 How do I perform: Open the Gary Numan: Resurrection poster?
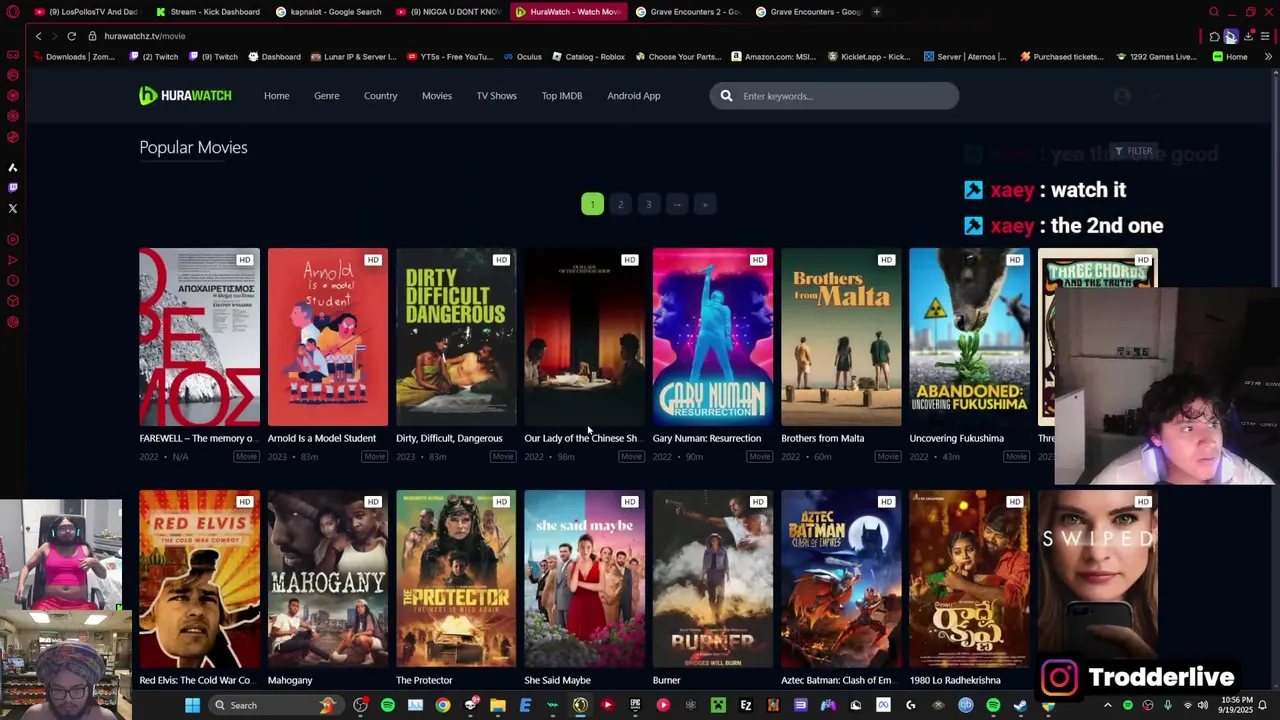pos(713,337)
